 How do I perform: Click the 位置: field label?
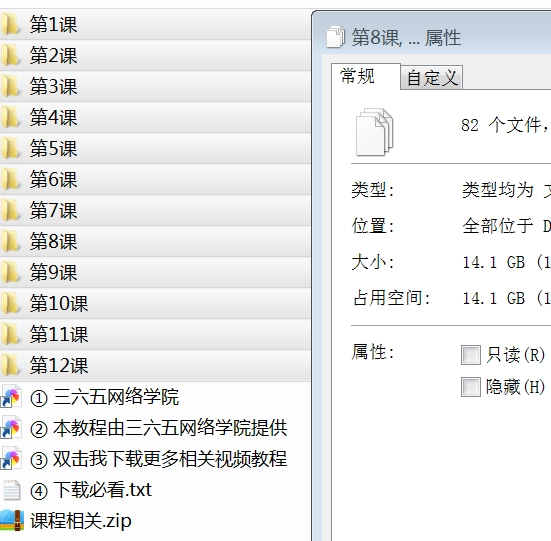coord(373,226)
